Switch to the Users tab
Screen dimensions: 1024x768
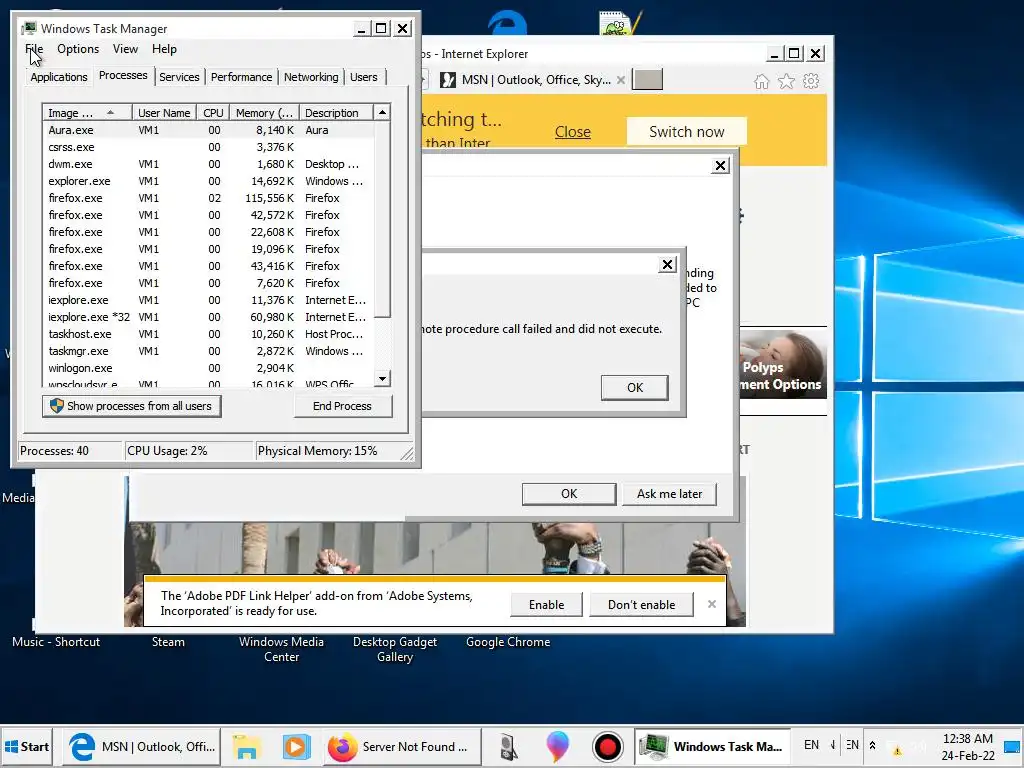click(363, 77)
